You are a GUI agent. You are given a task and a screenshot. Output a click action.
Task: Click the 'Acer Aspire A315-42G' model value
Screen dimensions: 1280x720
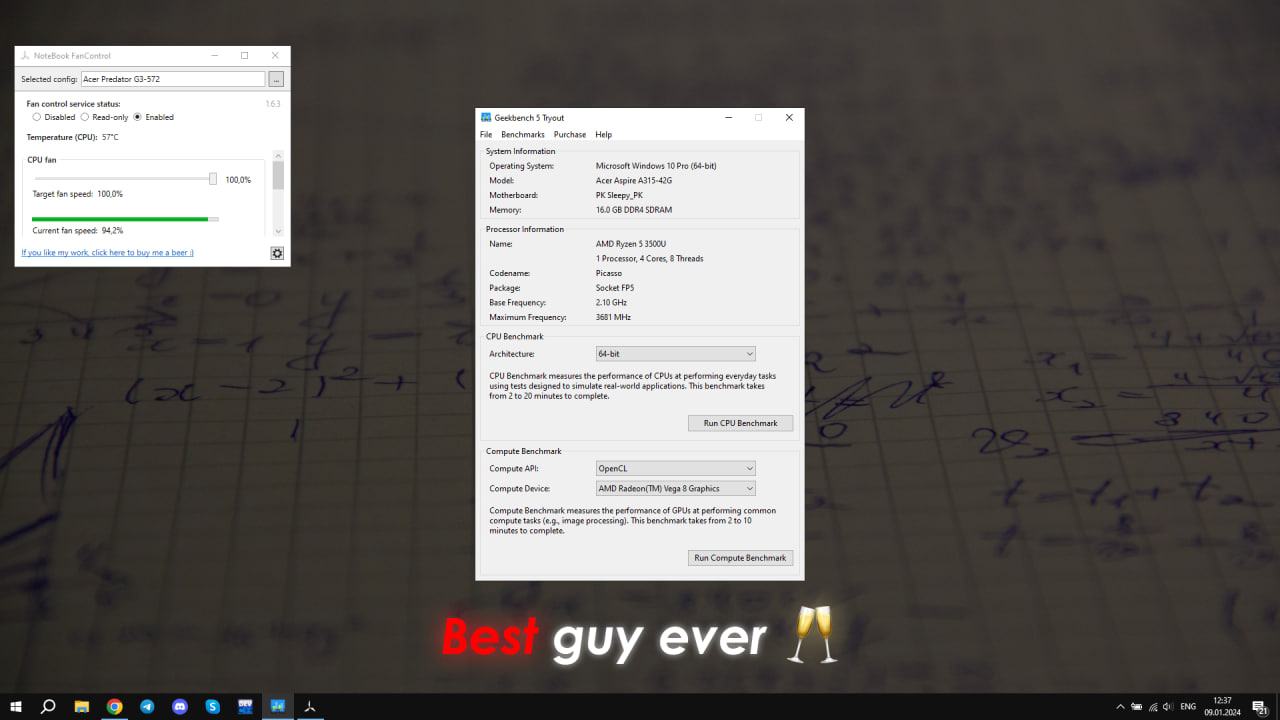634,181
